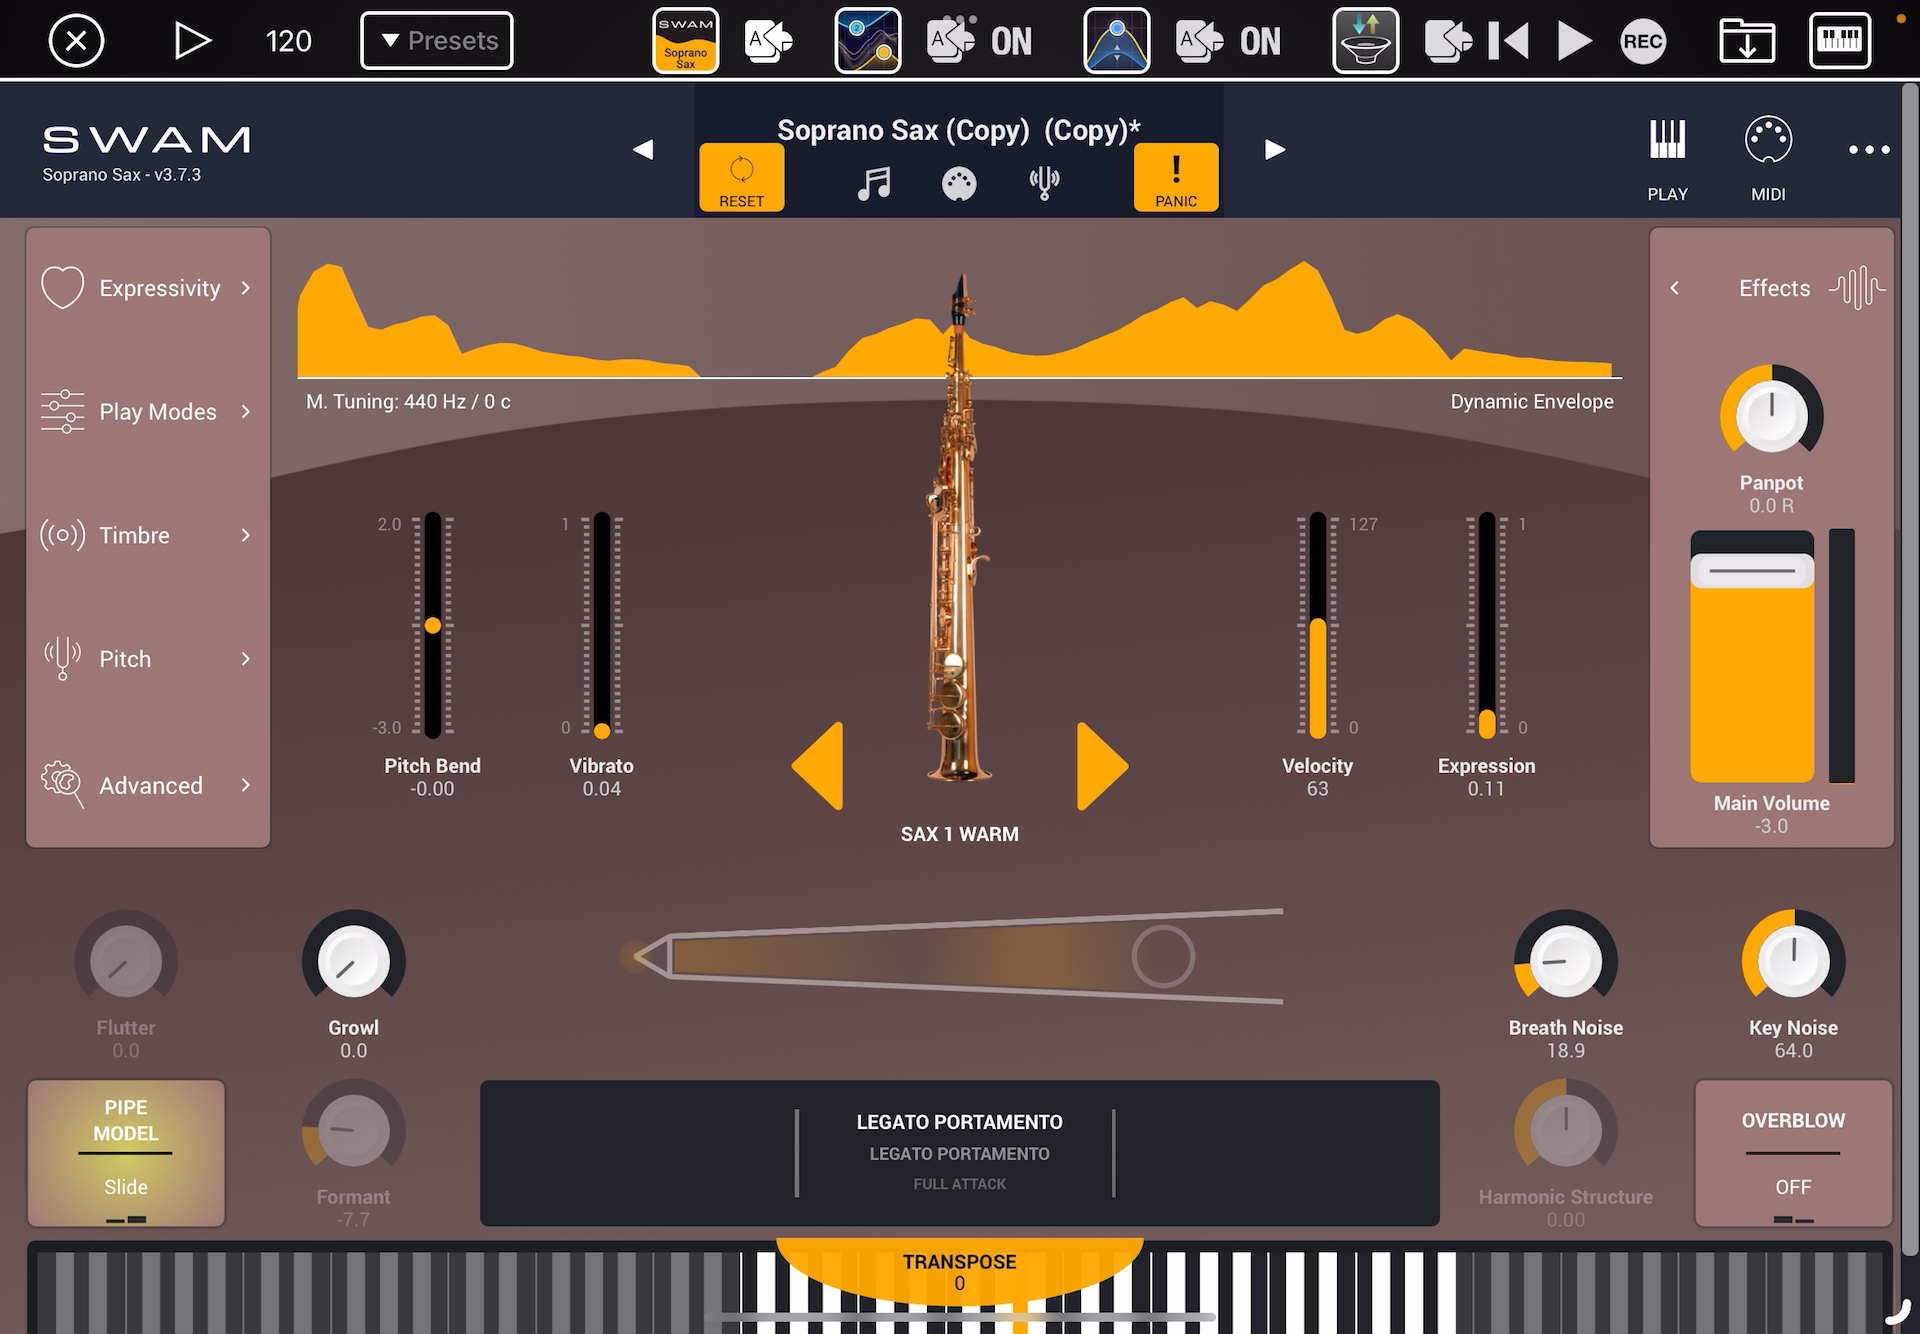Image resolution: width=1920 pixels, height=1334 pixels.
Task: Click the Expressivity heart icon
Action: (x=62, y=287)
